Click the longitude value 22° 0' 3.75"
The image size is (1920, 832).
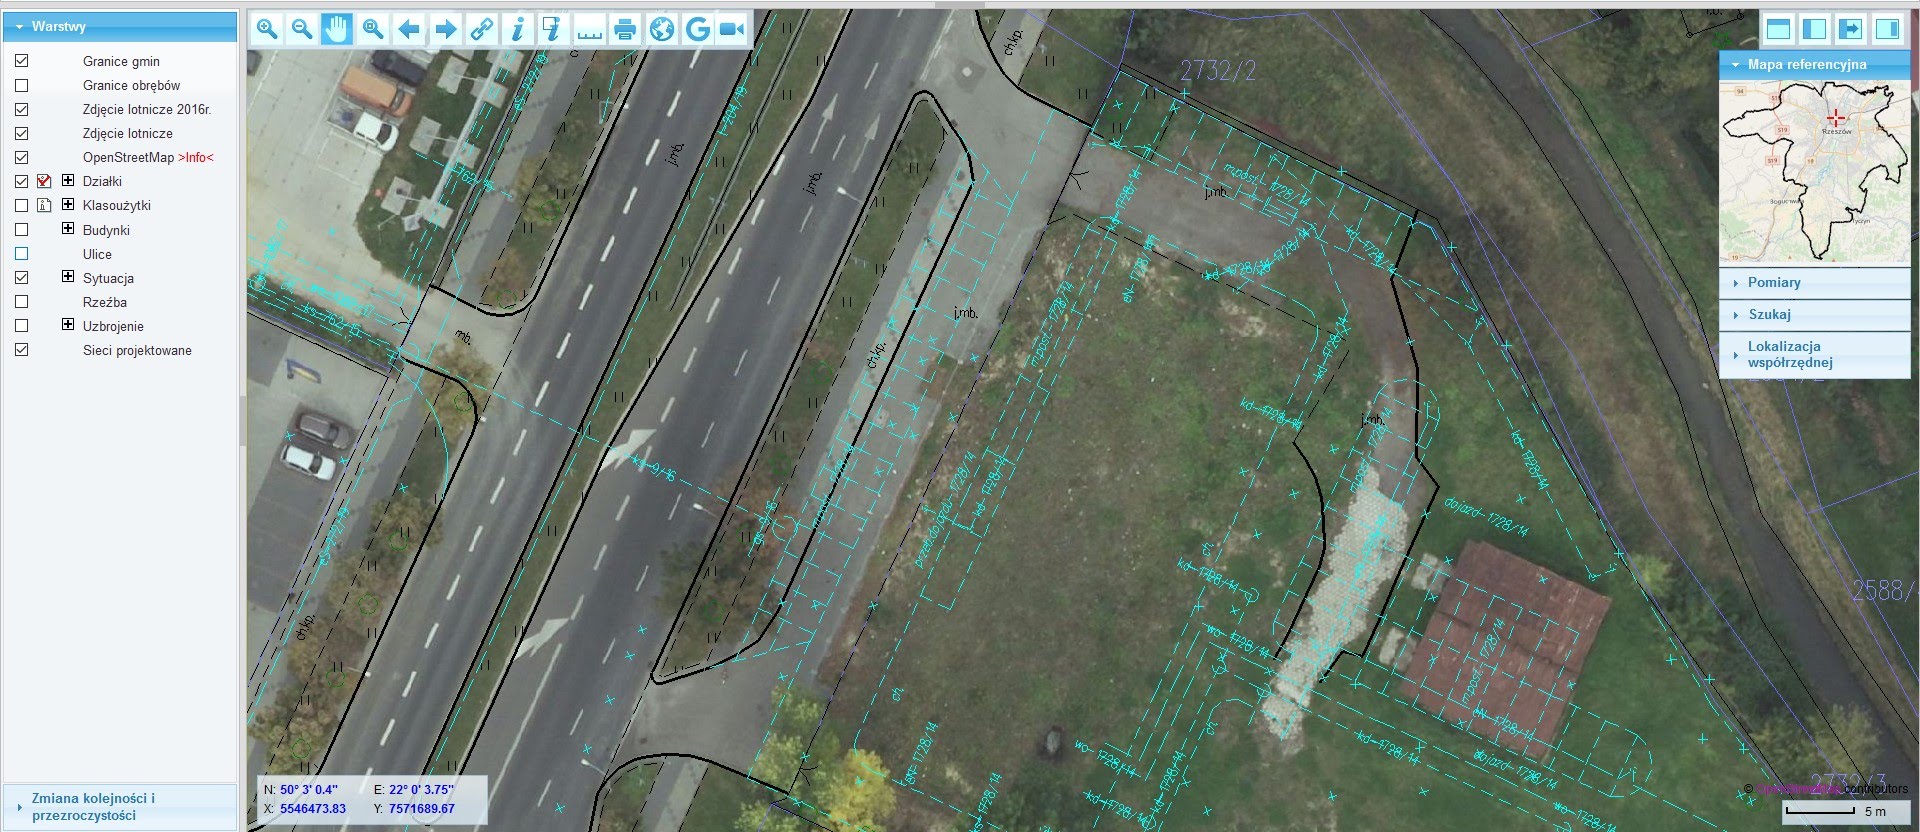coord(421,790)
